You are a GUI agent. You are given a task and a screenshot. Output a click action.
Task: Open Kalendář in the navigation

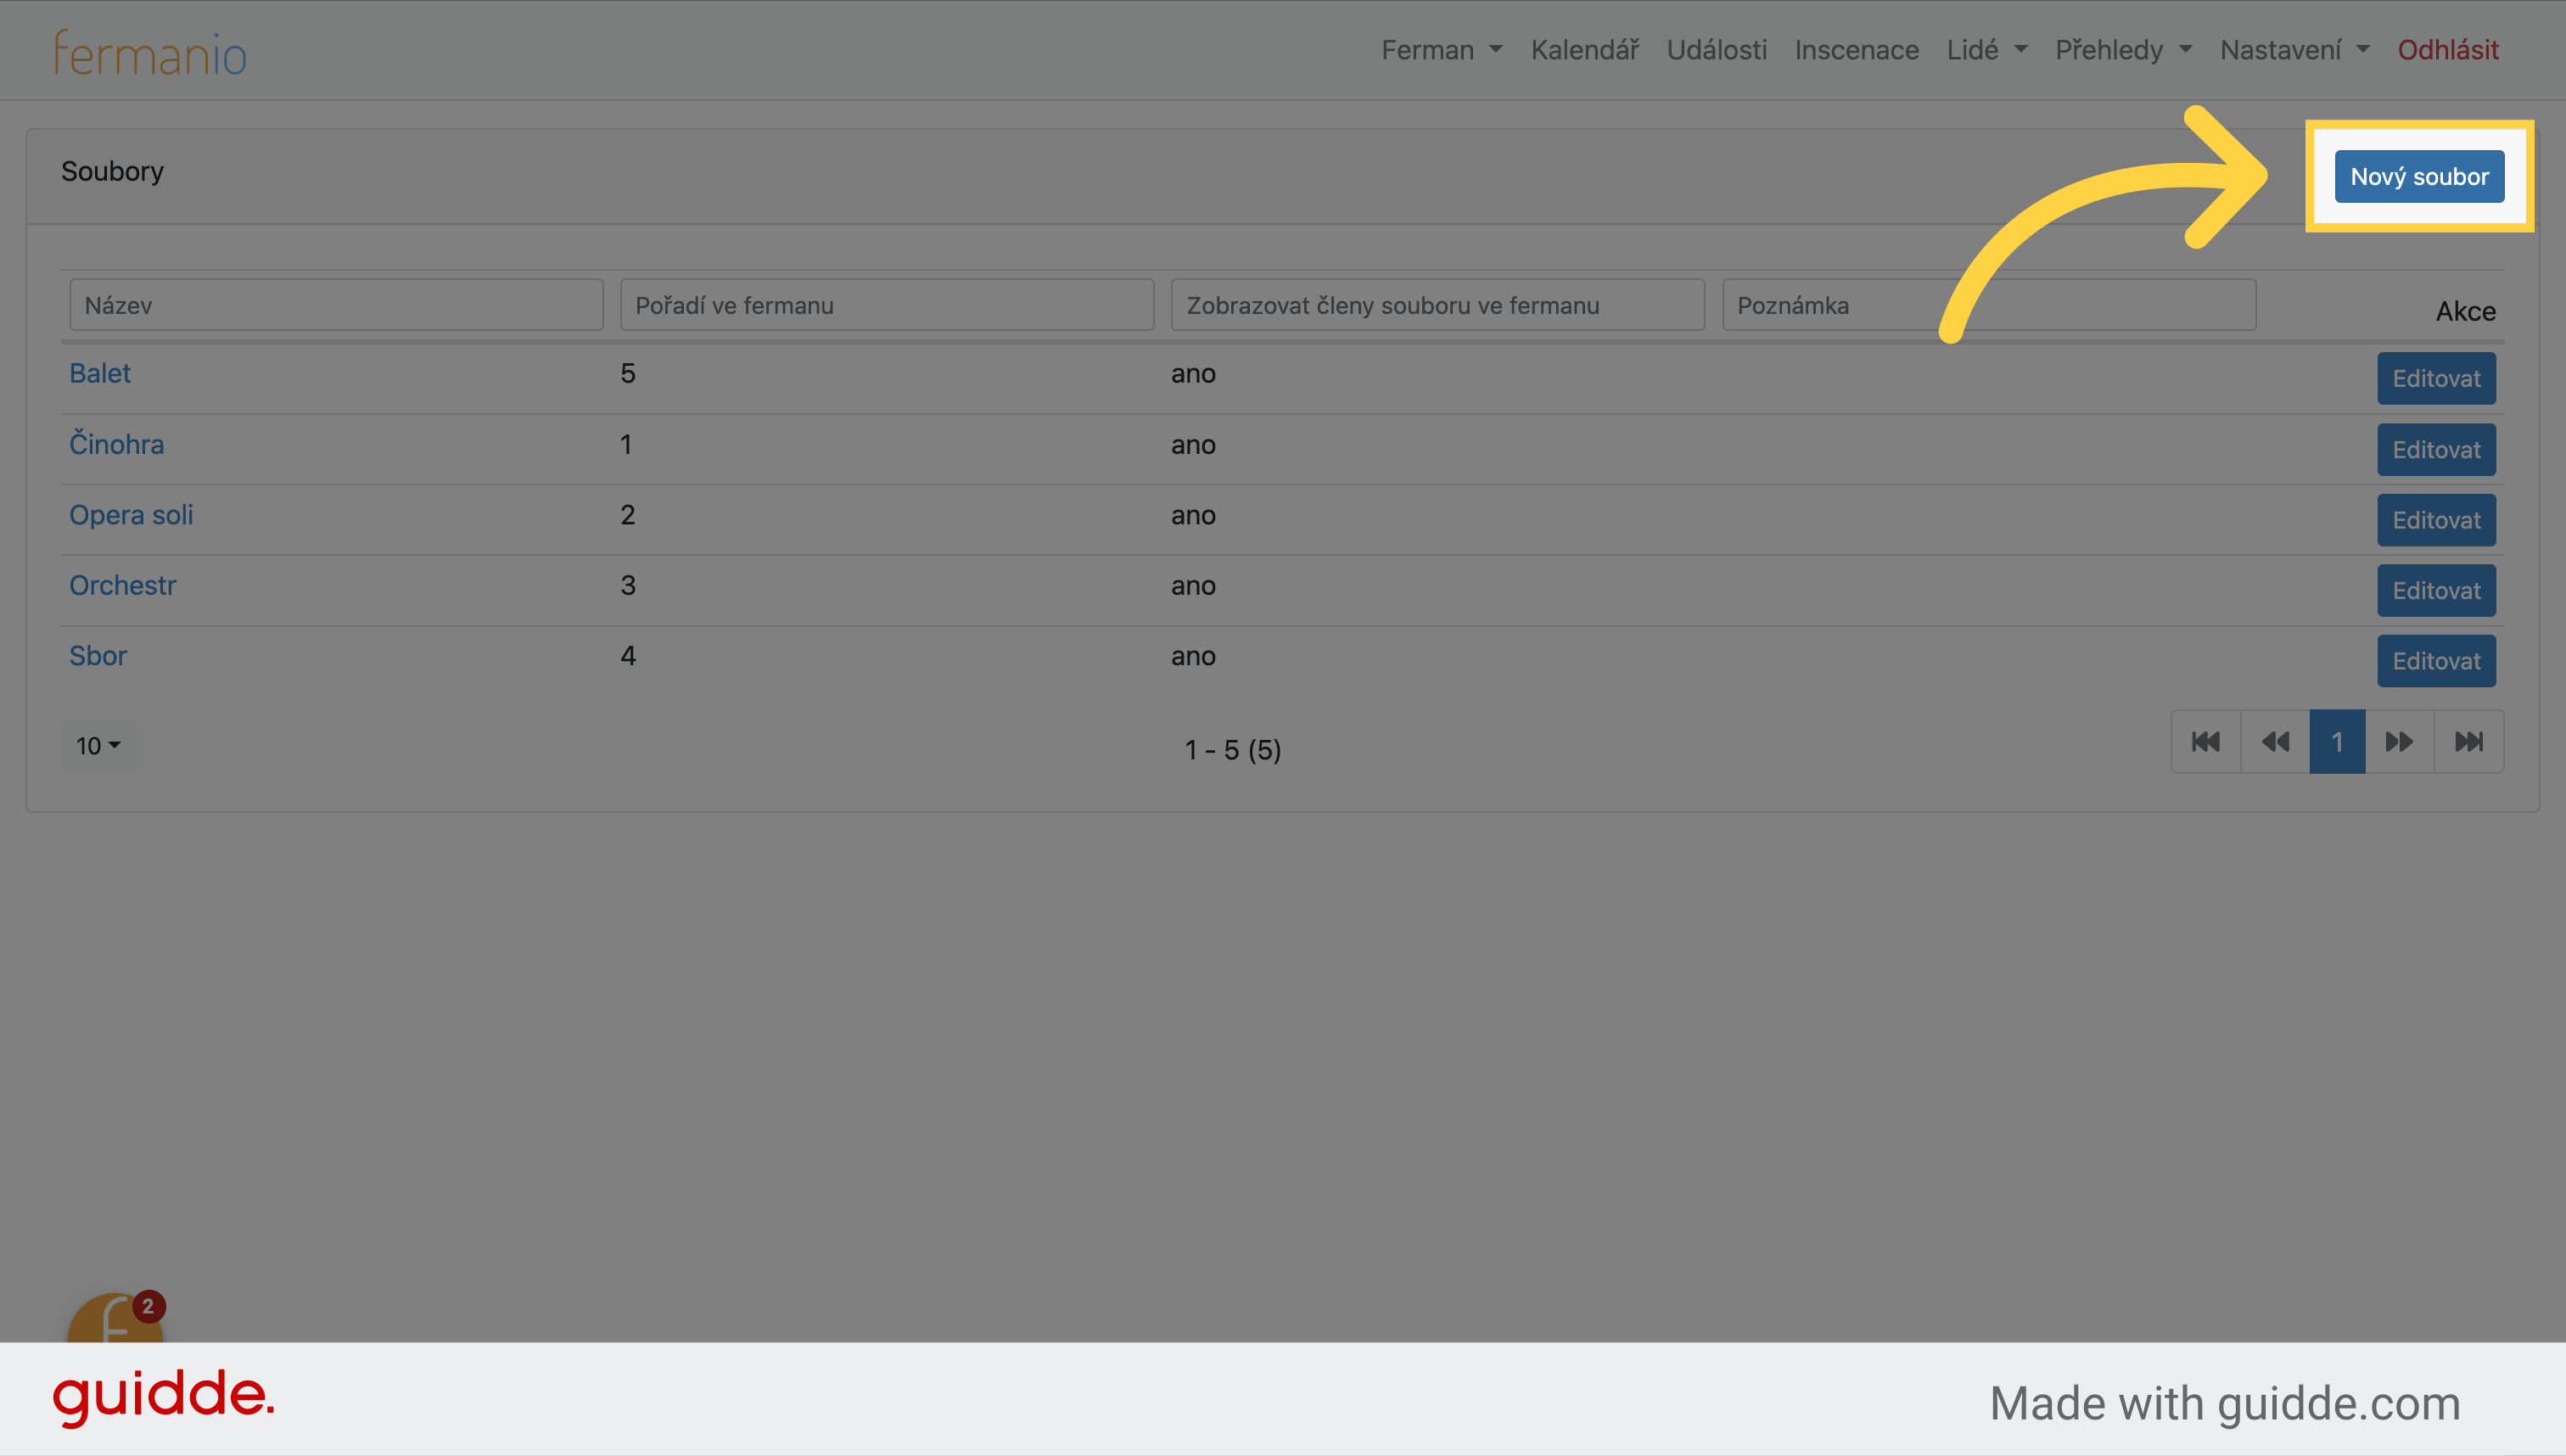(1585, 50)
